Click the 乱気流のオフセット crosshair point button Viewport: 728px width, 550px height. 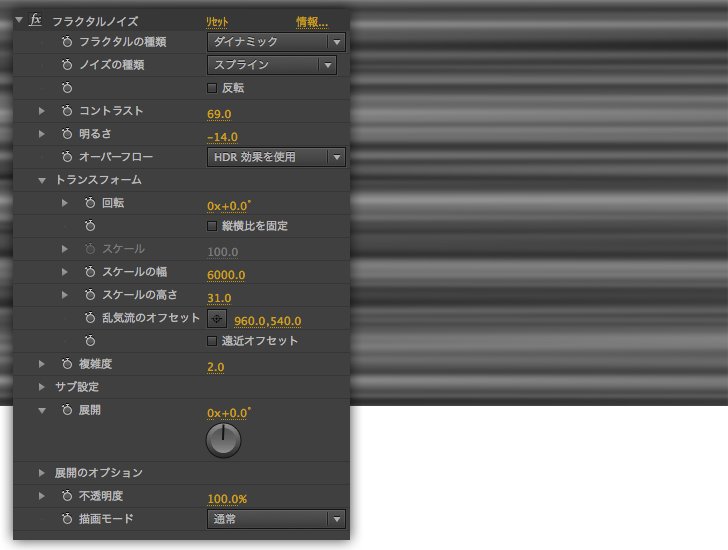click(x=217, y=319)
